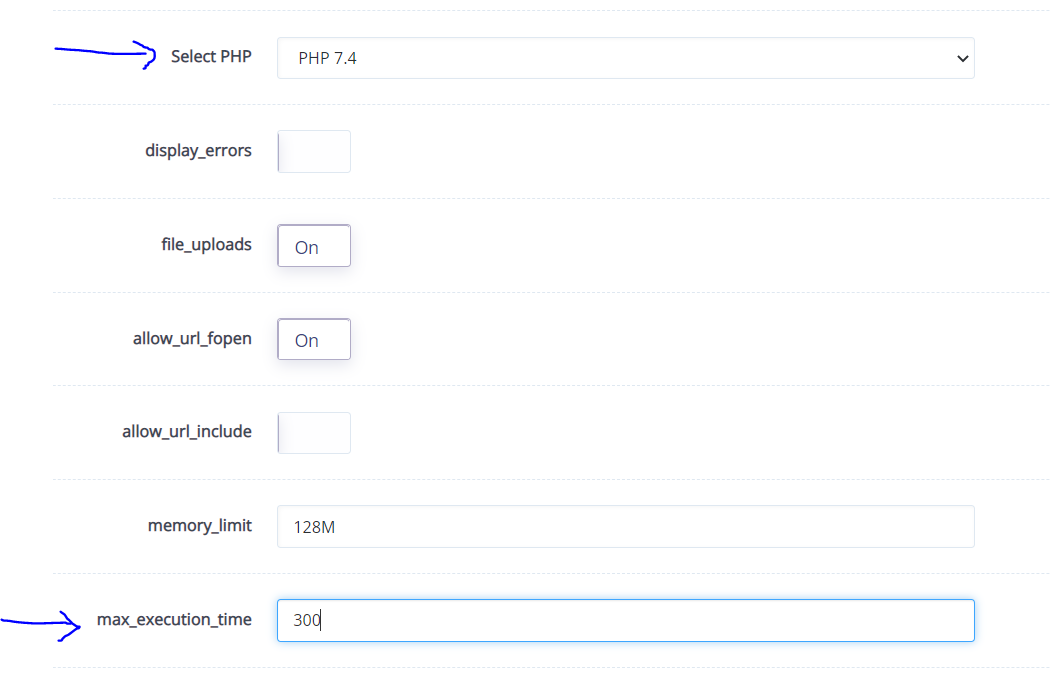Click the display_errors label
This screenshot has height=688, width=1050.
[199, 150]
